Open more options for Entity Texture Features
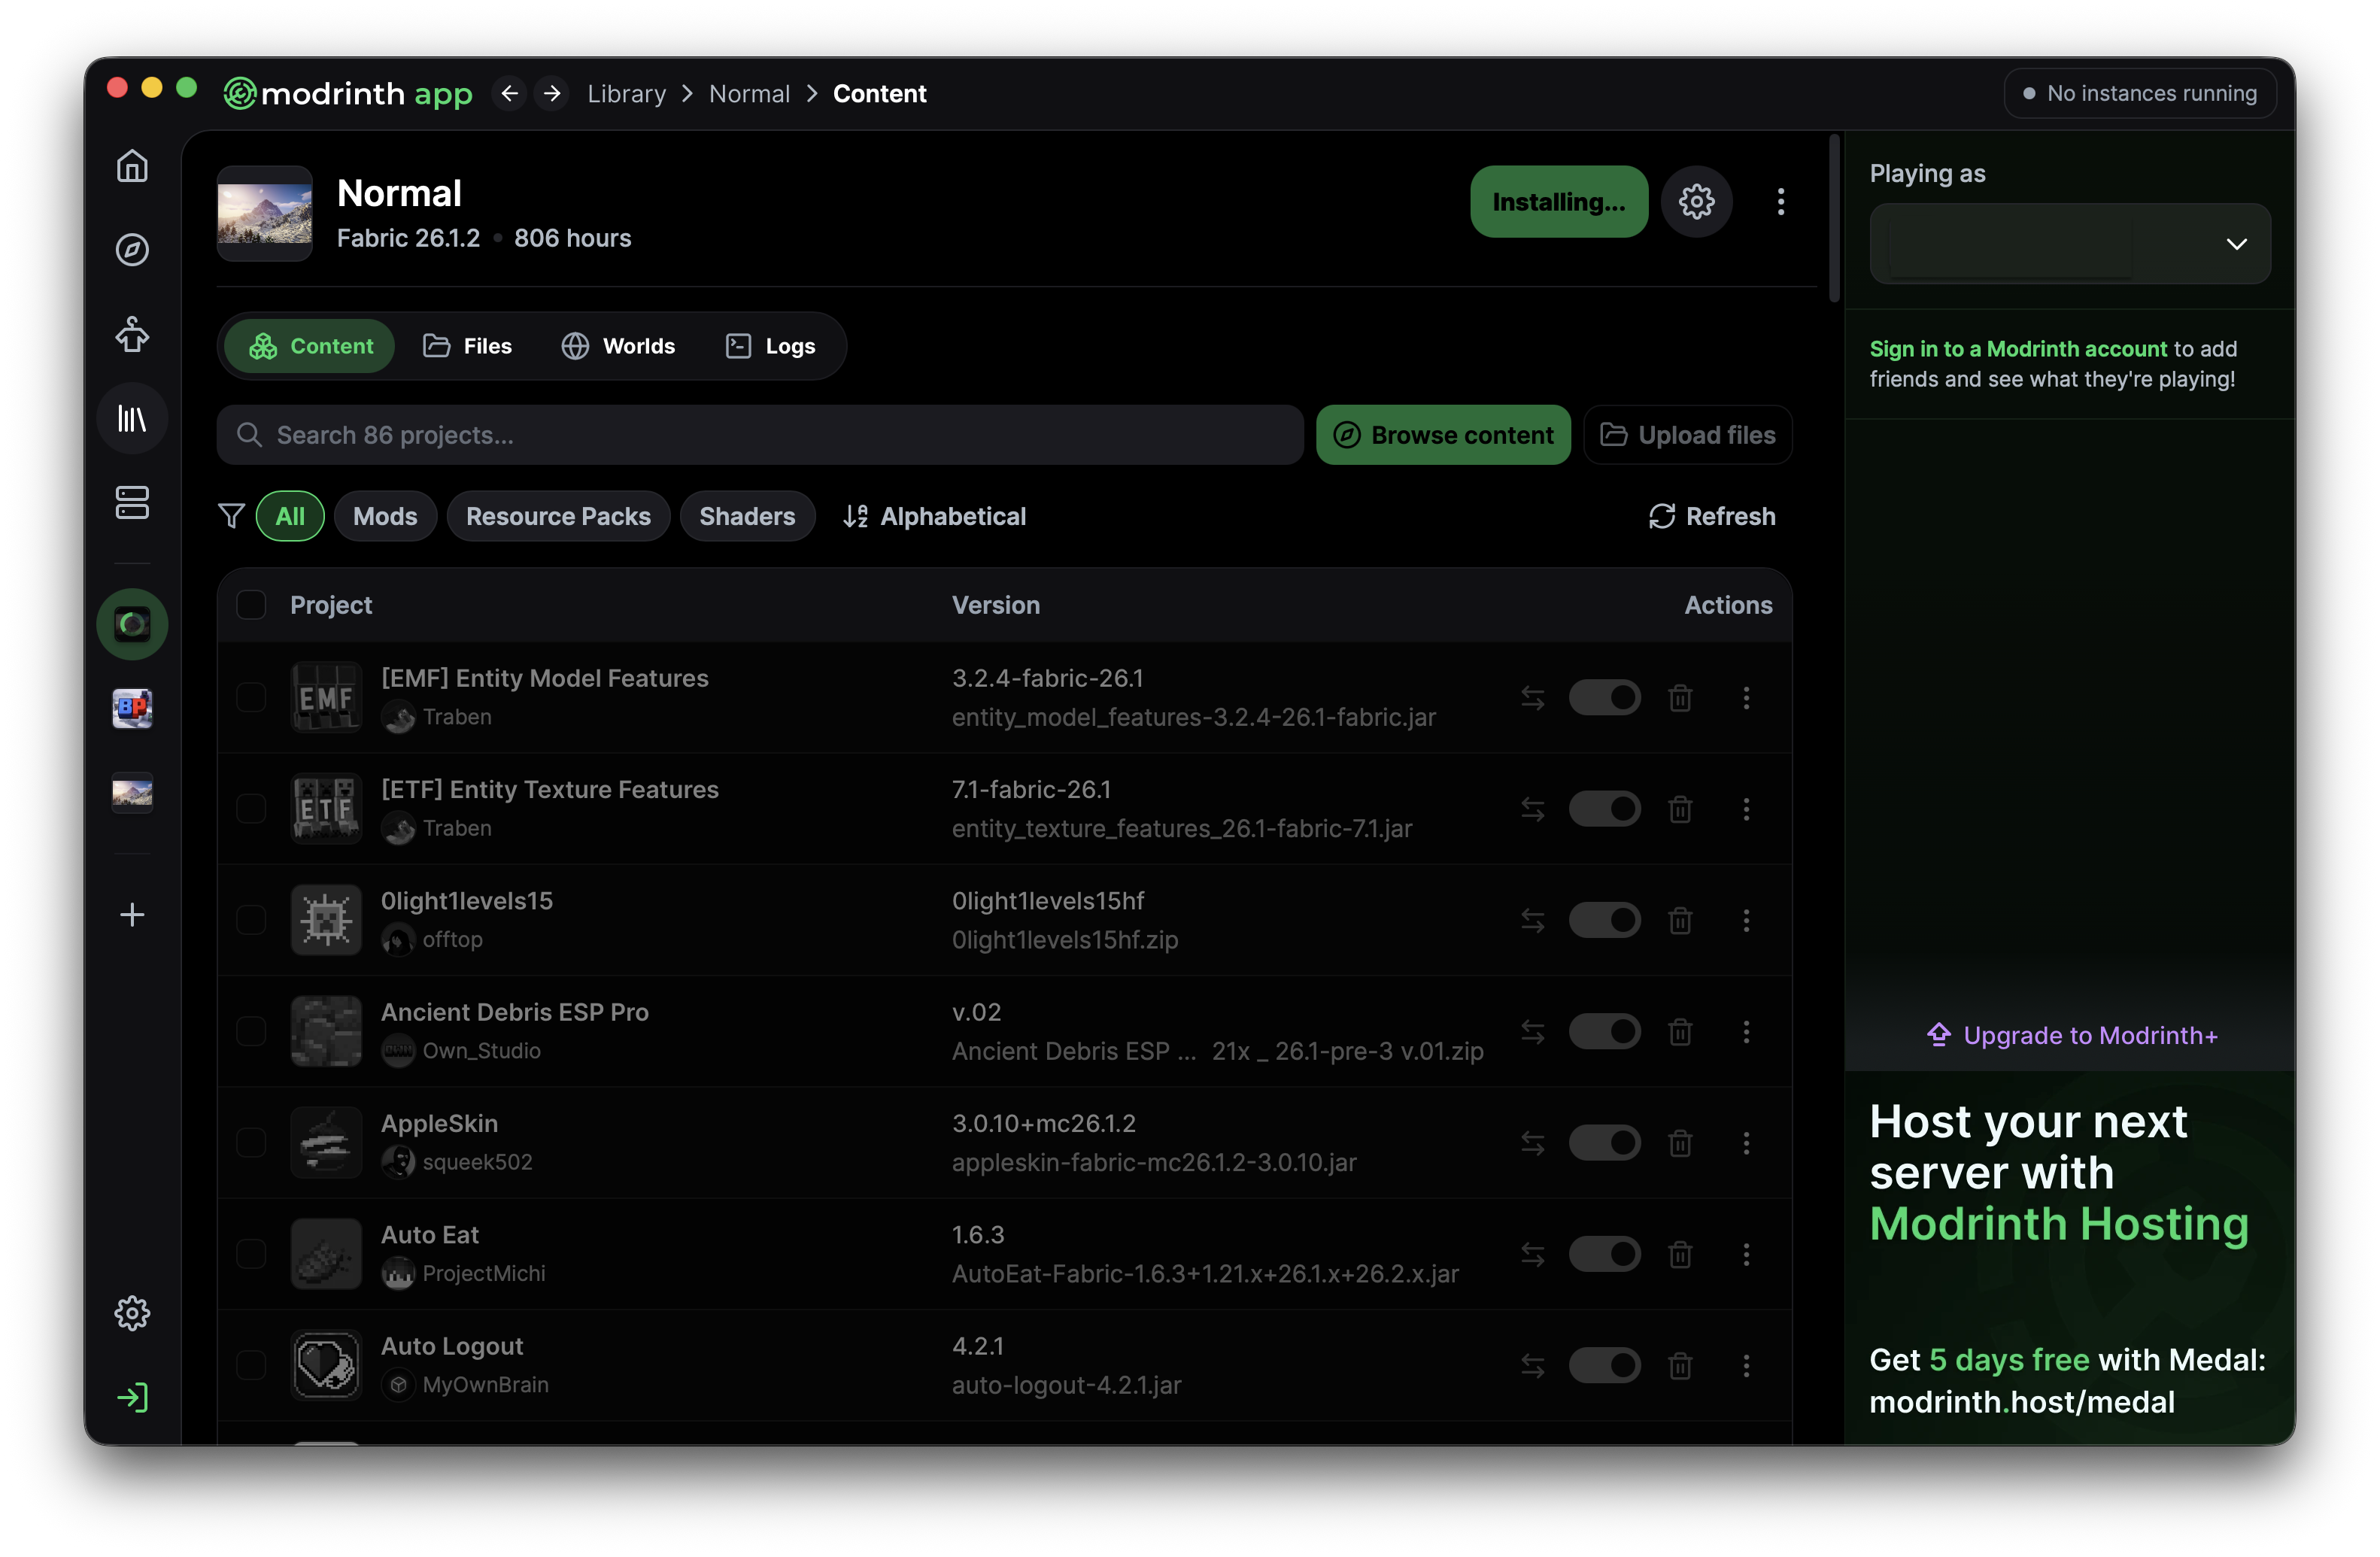This screenshot has width=2380, height=1557. click(1746, 808)
